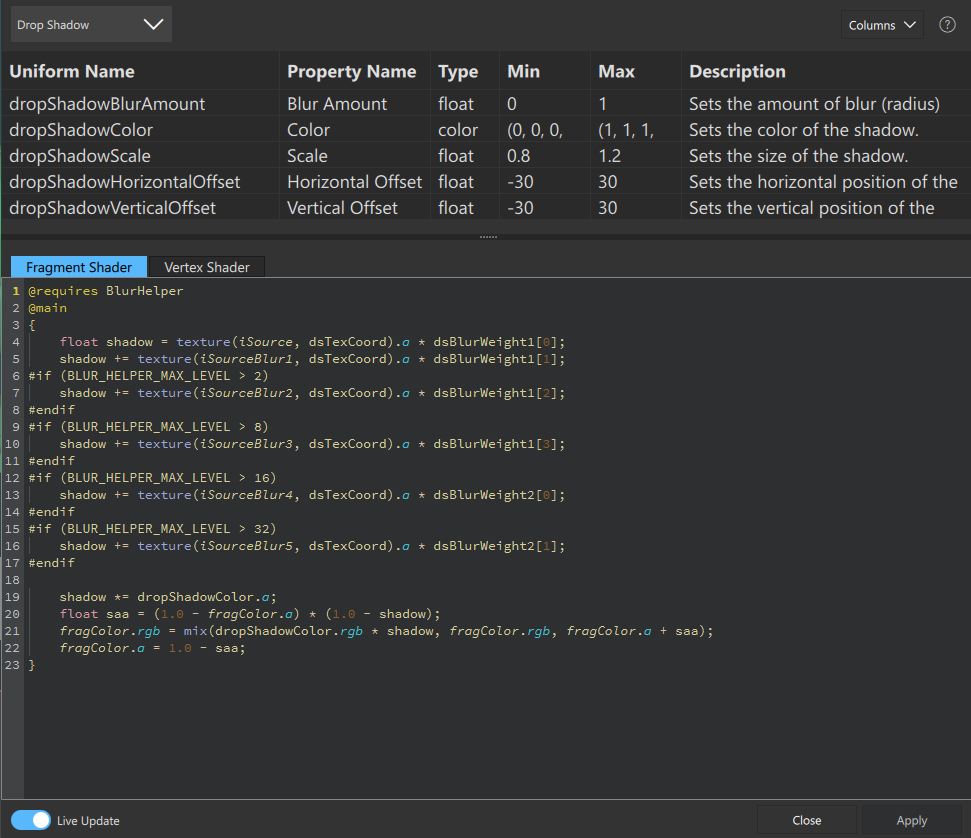Click the Property Name column header

(351, 71)
